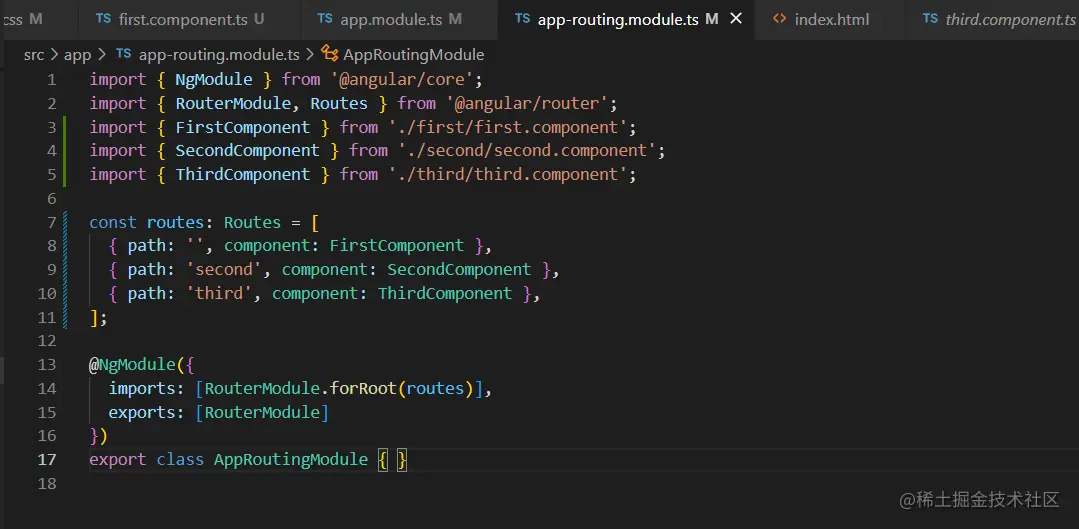Screen dimensions: 1079x529
Task: Click the TS icon on app.module.ts tab
Action: click(325, 19)
